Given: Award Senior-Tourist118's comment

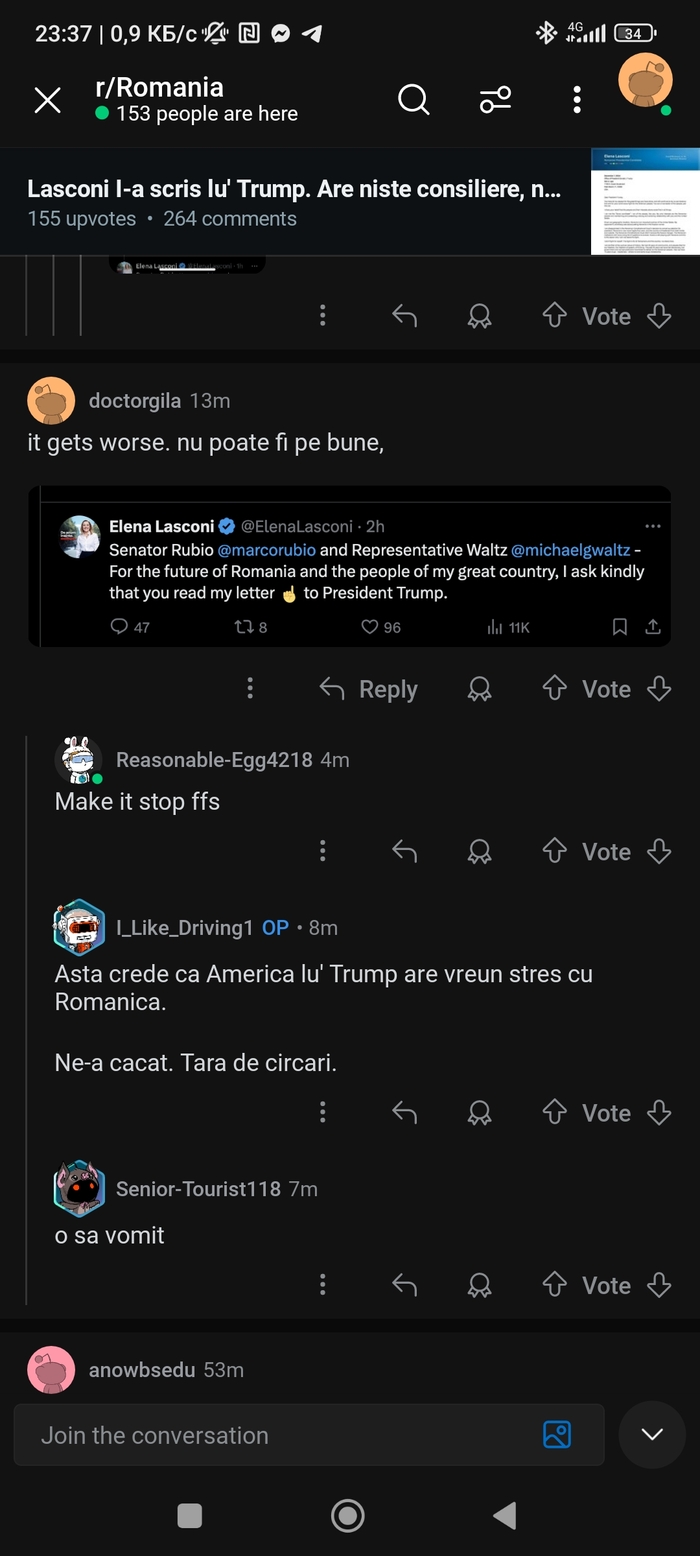Looking at the screenshot, I should click(480, 1285).
